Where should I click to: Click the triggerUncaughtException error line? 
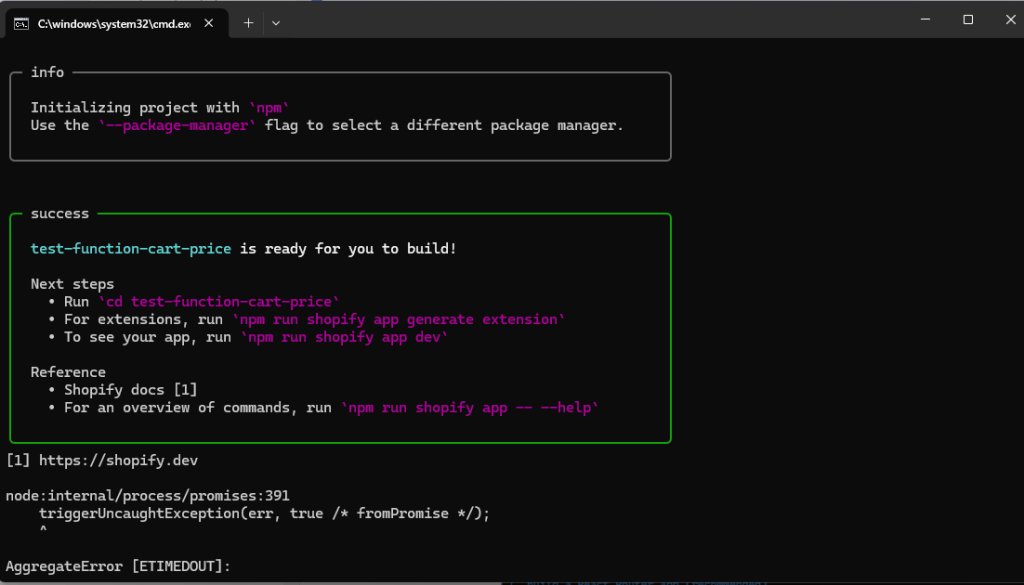264,513
